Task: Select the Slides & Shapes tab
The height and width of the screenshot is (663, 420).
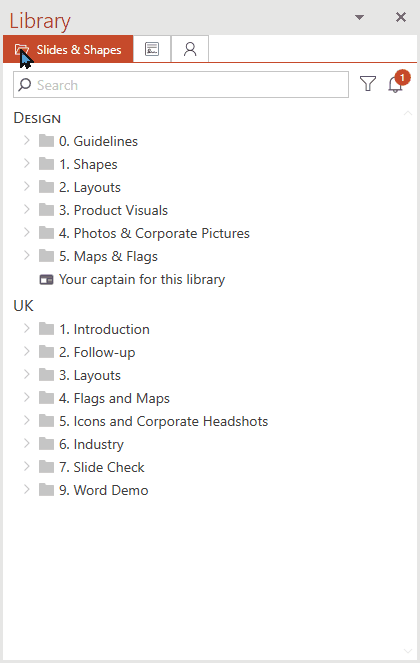Action: click(x=68, y=49)
